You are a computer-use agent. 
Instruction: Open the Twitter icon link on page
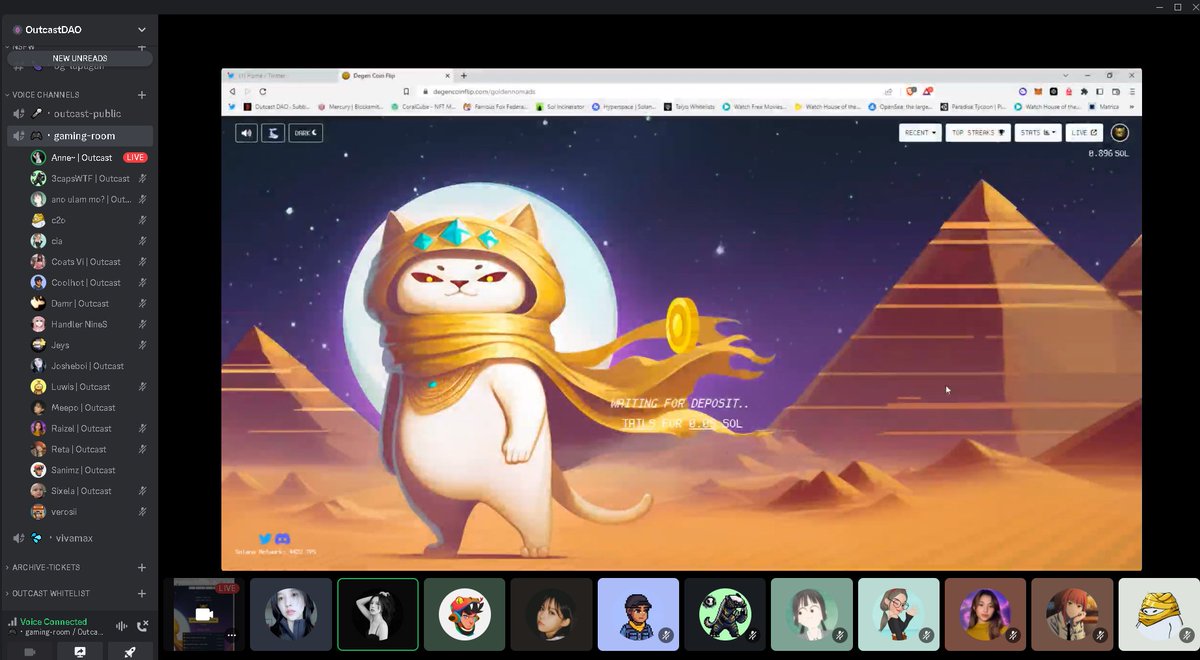tap(265, 539)
